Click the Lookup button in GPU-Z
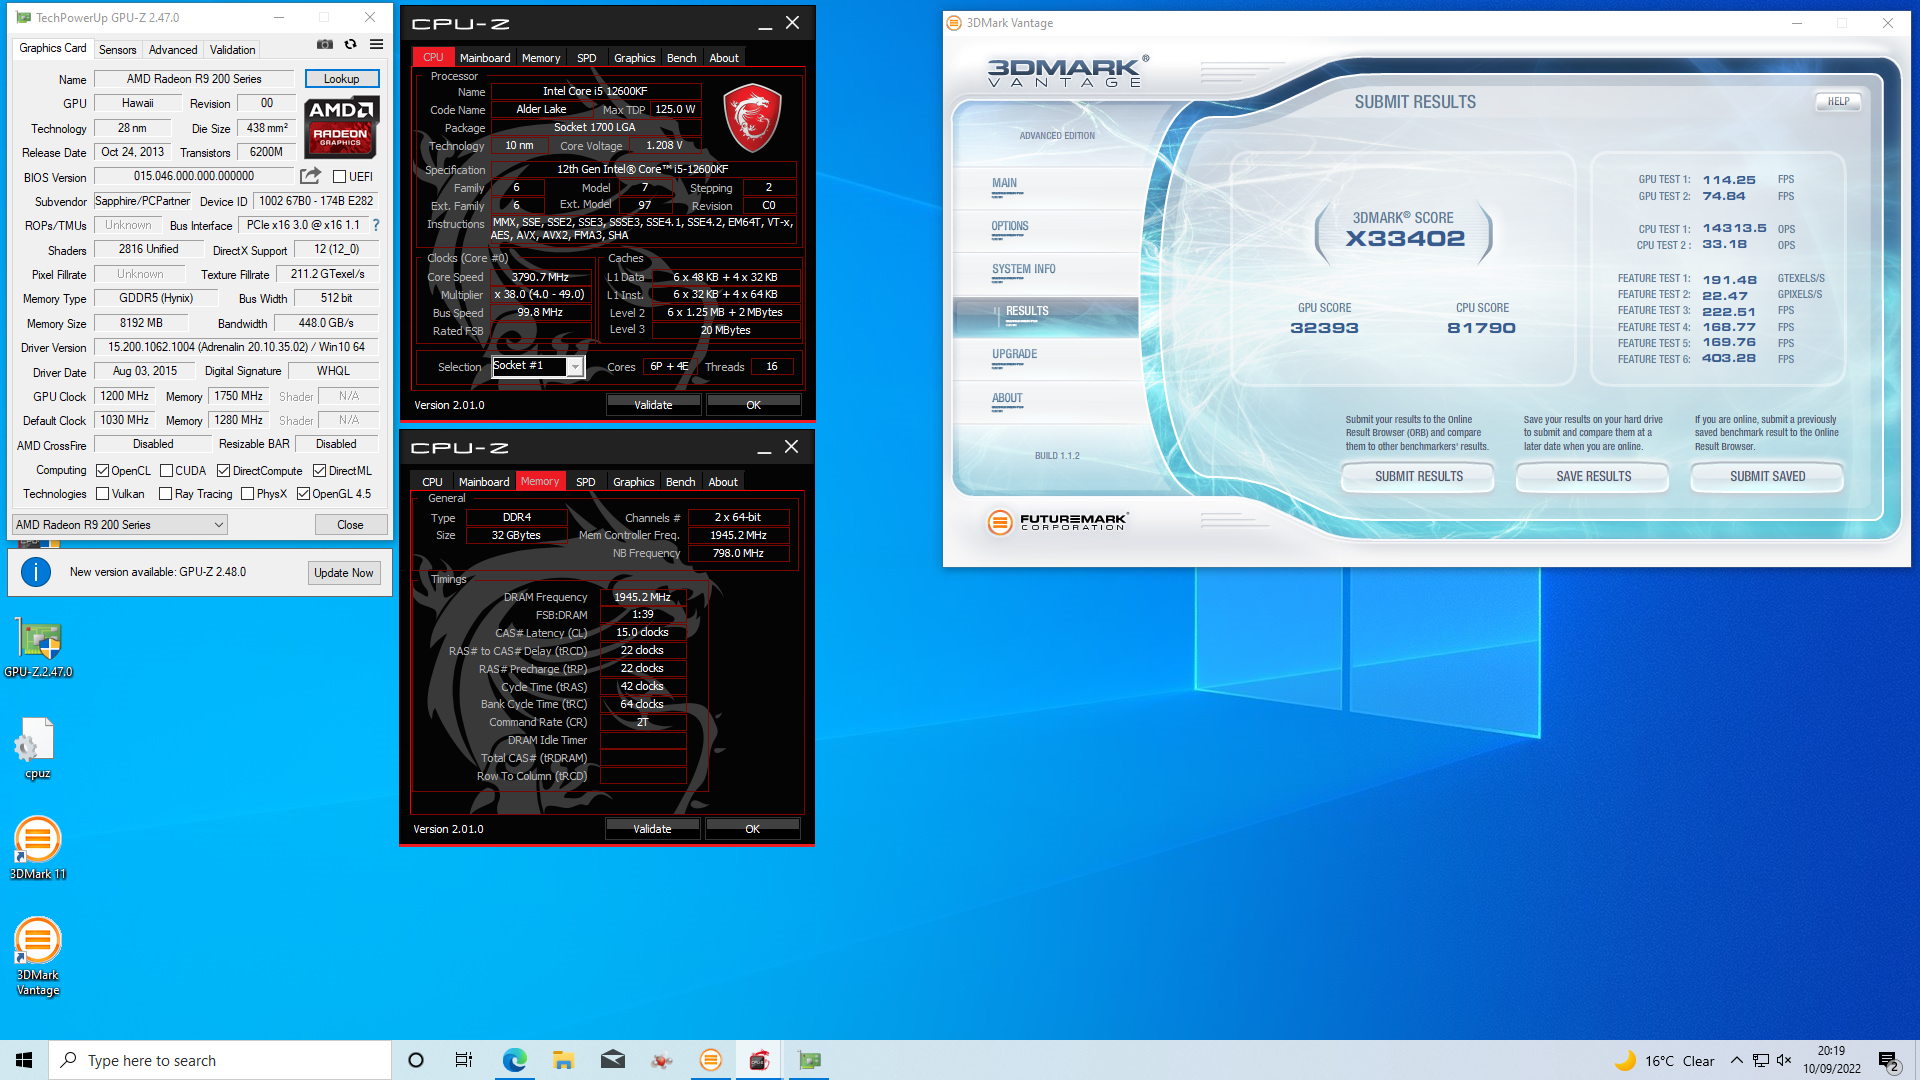 [341, 79]
